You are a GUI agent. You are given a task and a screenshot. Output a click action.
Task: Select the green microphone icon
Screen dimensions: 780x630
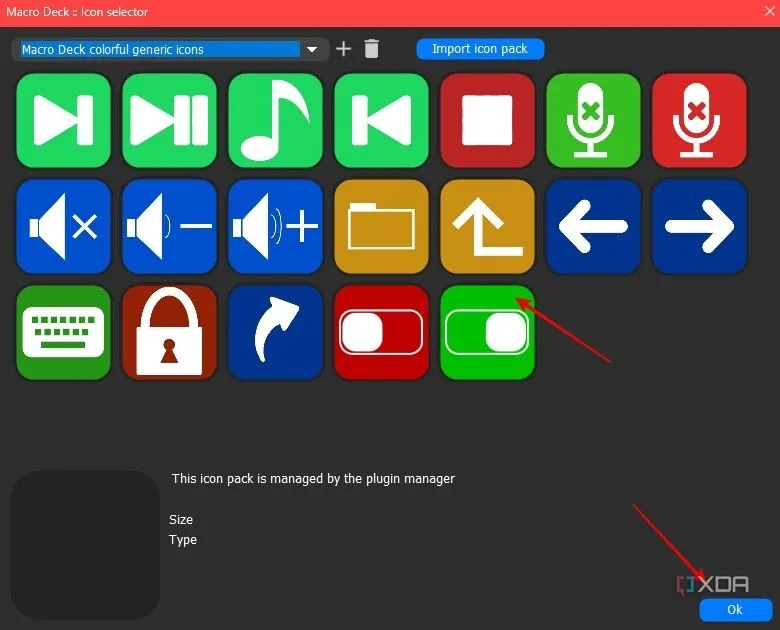click(x=593, y=120)
